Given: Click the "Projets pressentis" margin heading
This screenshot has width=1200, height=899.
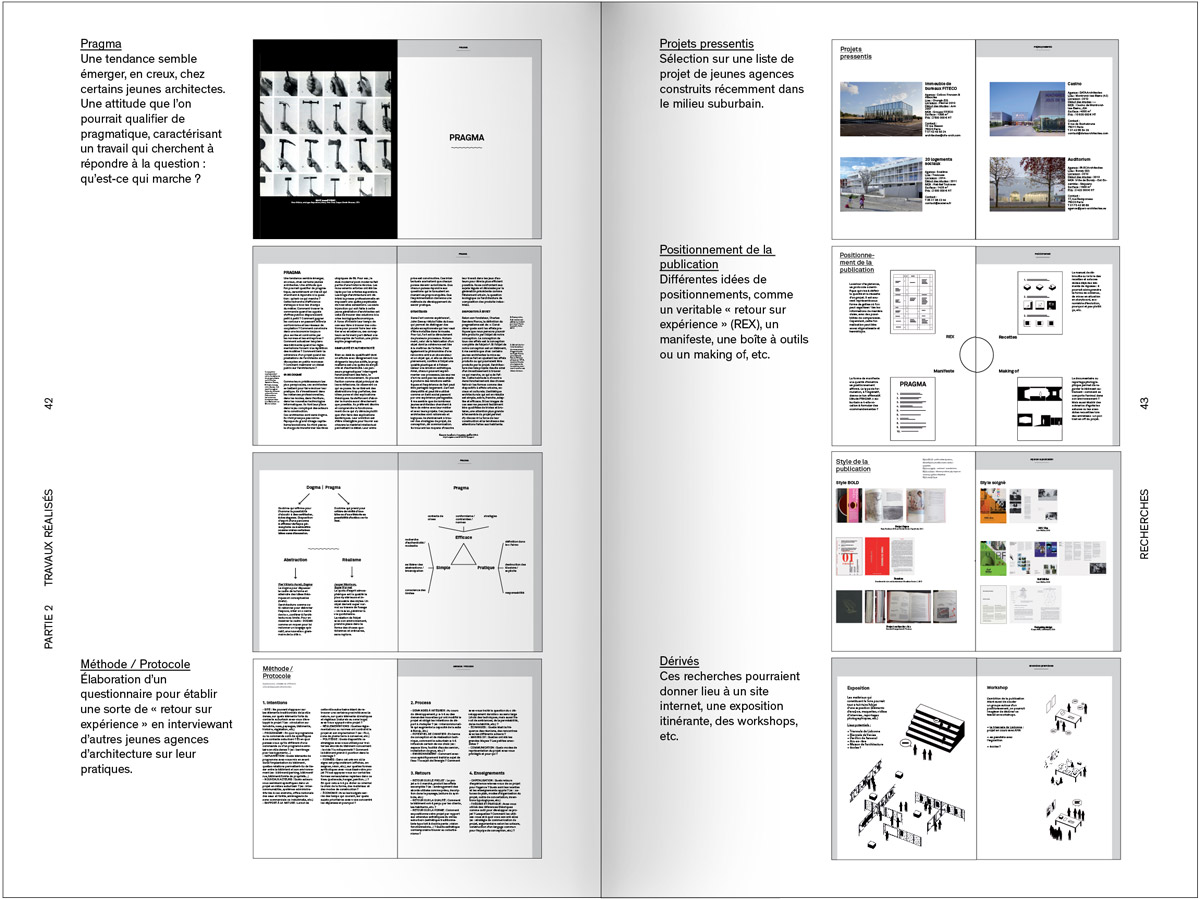Looking at the screenshot, I should (707, 44).
